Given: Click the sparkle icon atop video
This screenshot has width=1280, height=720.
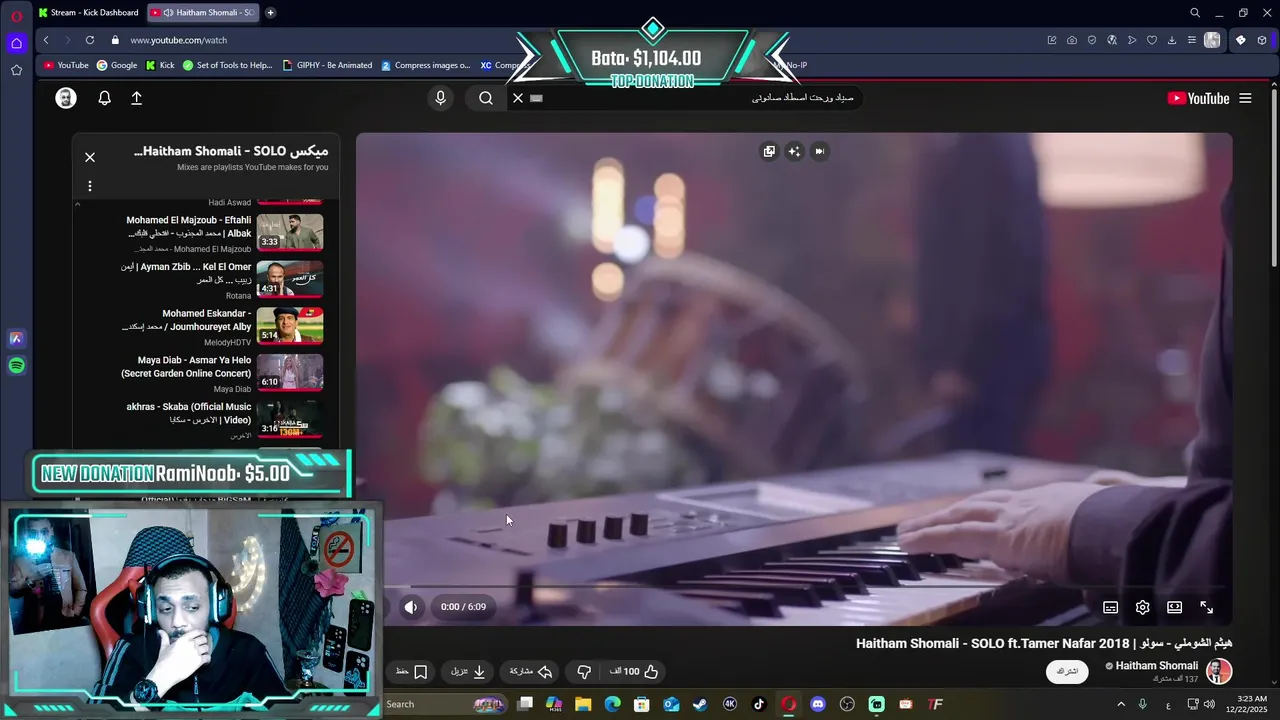Looking at the screenshot, I should point(794,152).
